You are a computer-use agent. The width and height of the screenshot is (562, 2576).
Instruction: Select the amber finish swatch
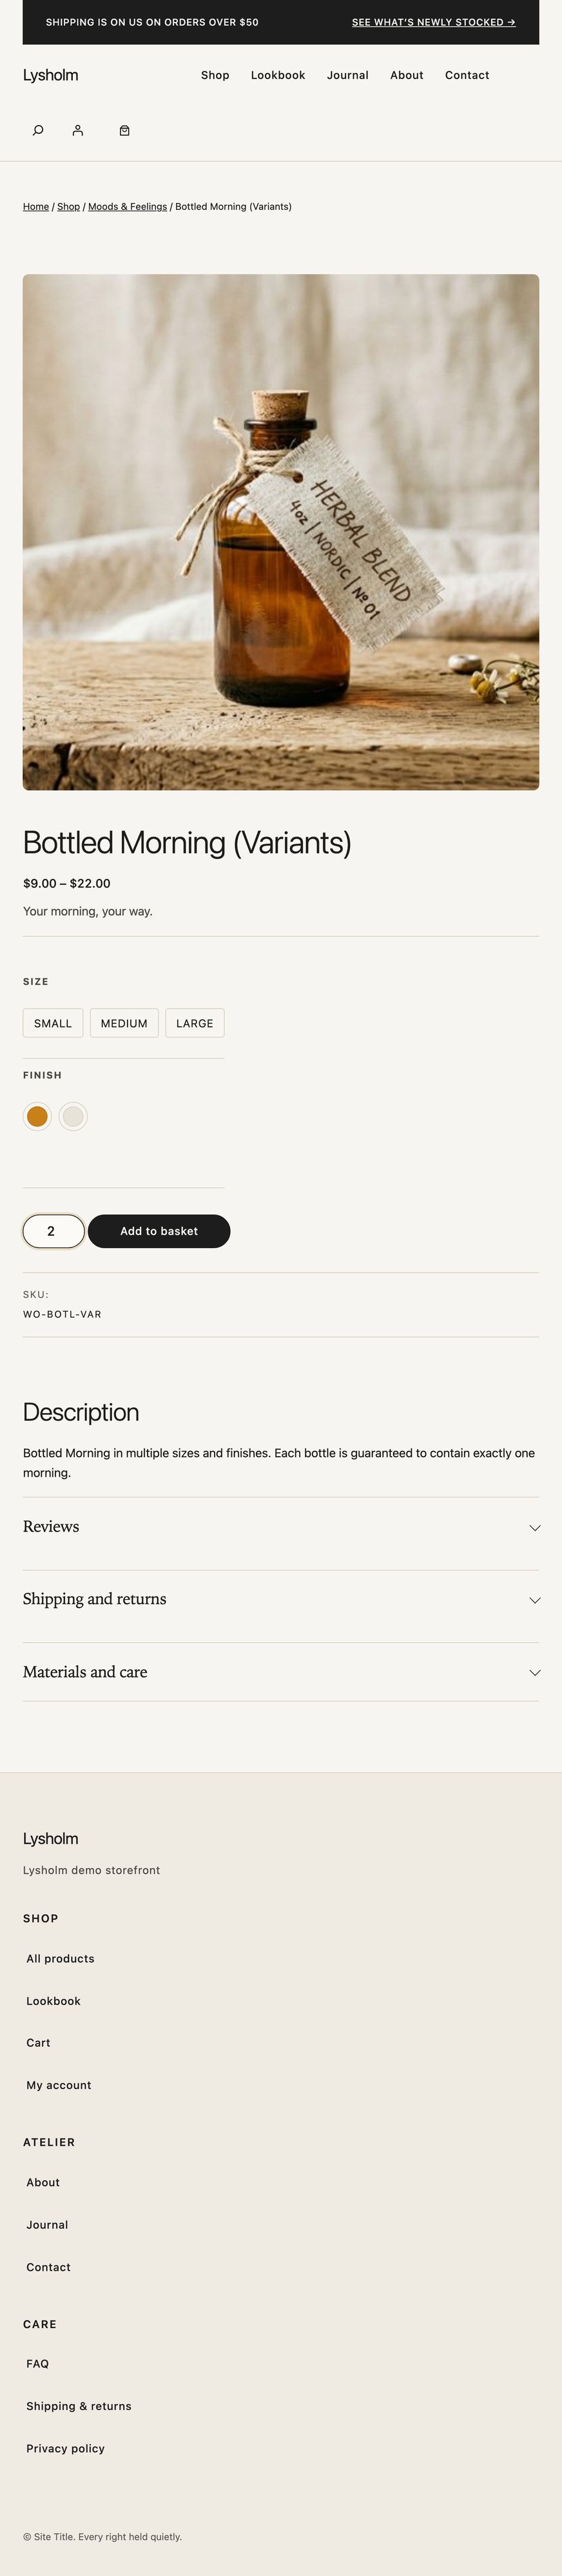tap(37, 1116)
